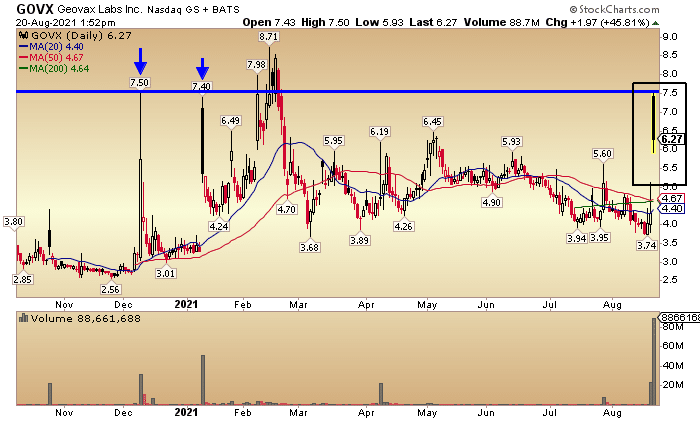Click the 7.50 price label above December spike
700x421 pixels.
pyautogui.click(x=140, y=83)
